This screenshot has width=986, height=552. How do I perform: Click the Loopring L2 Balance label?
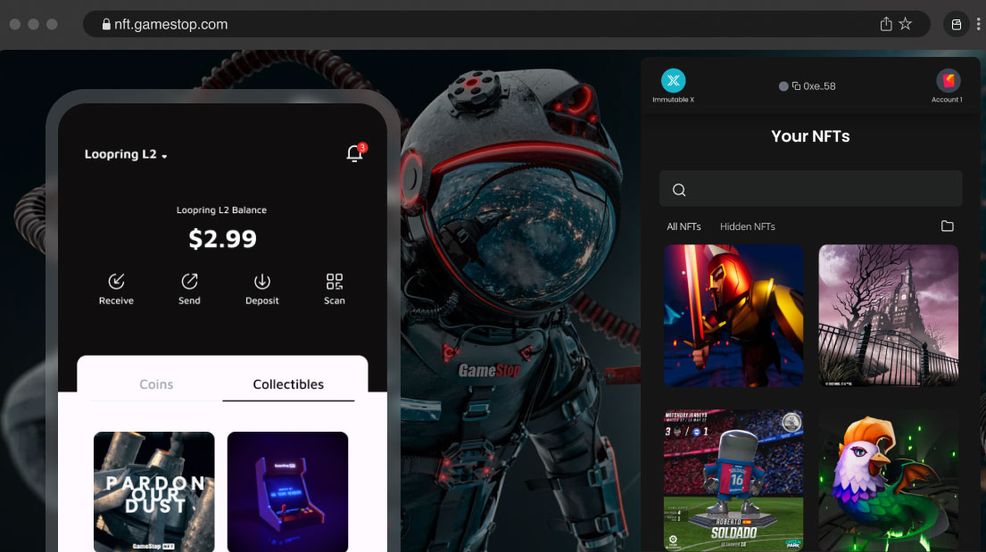(221, 210)
